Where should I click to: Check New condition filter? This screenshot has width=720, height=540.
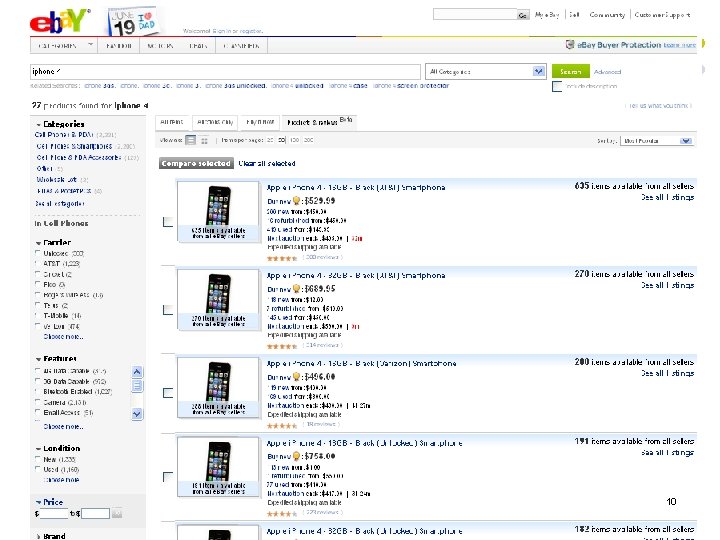tap(38, 459)
